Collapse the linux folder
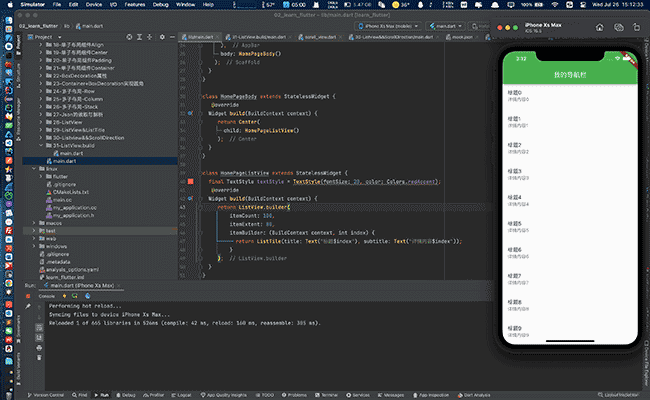 click(x=34, y=169)
